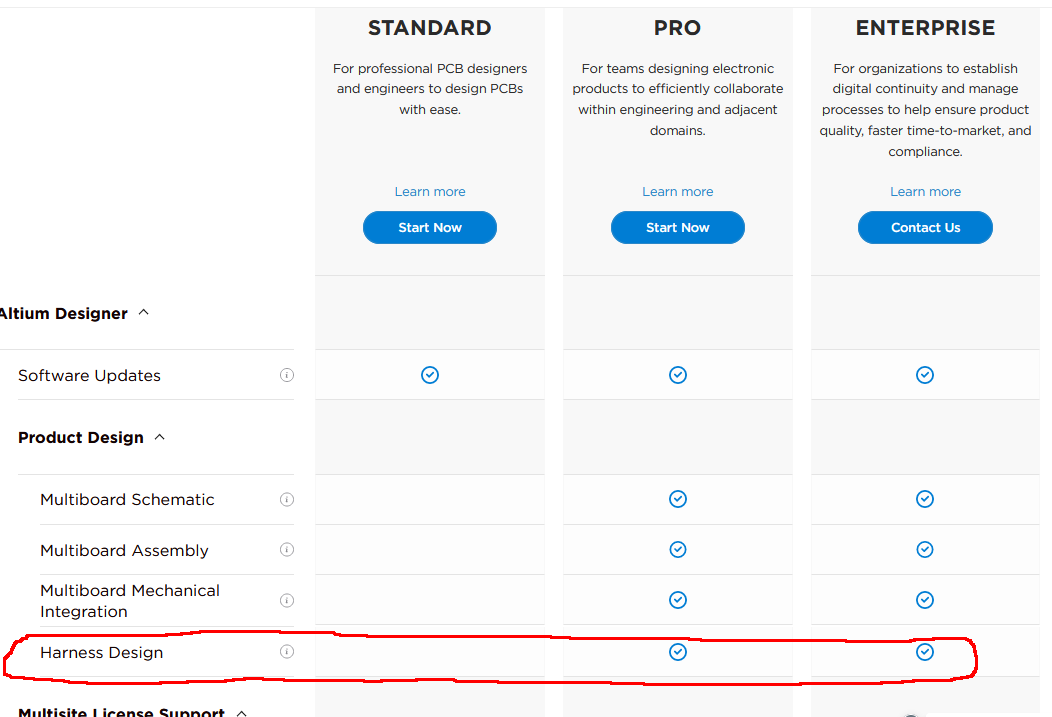Click info icon for Multiboard Mechanical Integration

click(286, 600)
